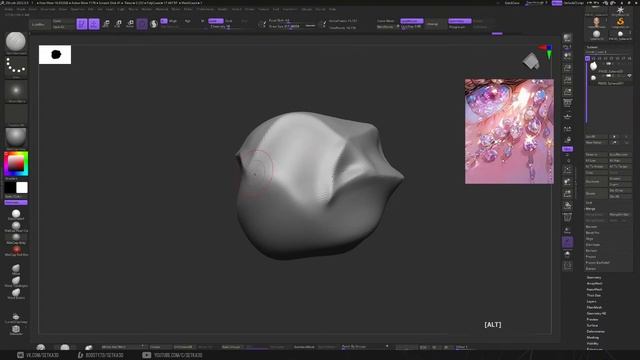Click the black blob mask preview thumbnail
The height and width of the screenshot is (360, 640).
[x=55, y=55]
